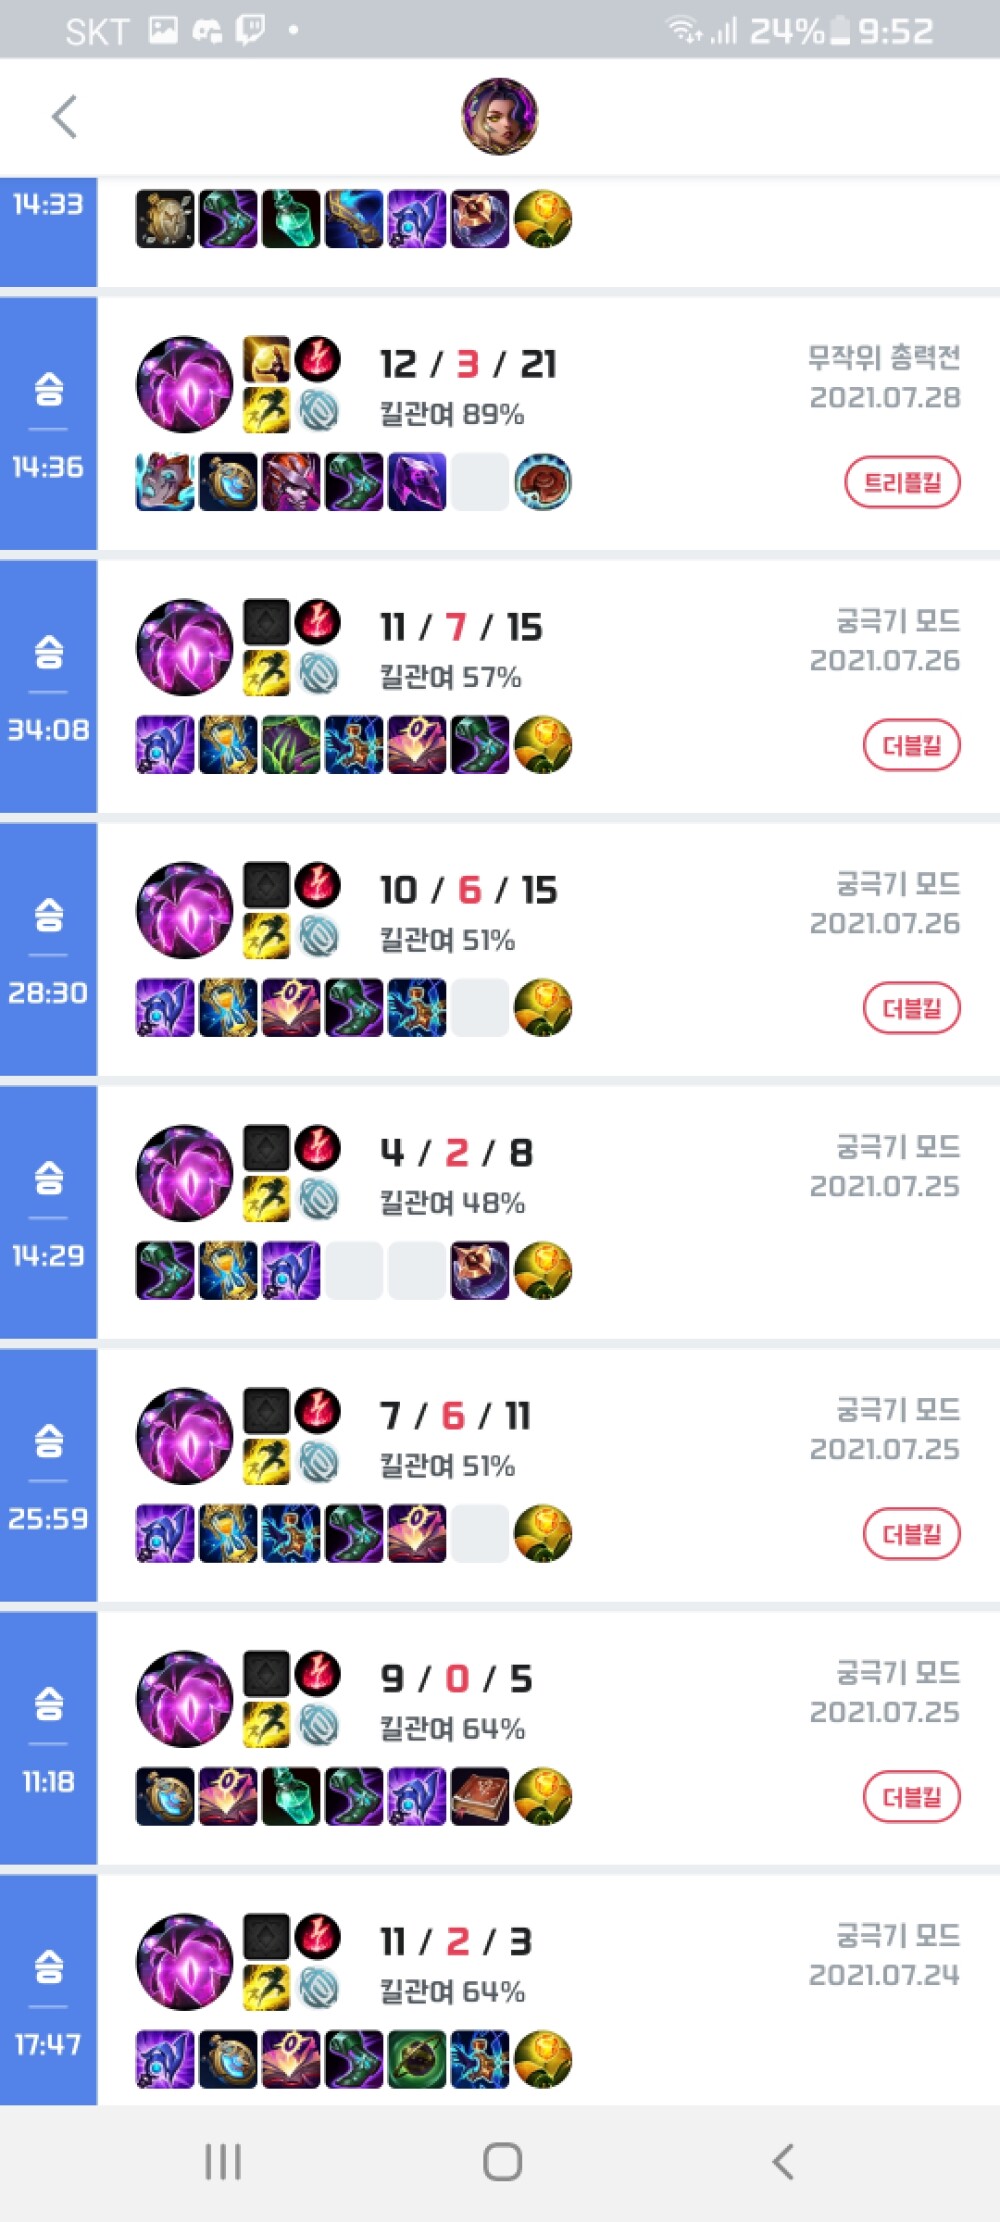This screenshot has height=2222, width=1000.
Task: Open the 12 / 3 / 21 match champion icon
Action: click(185, 384)
